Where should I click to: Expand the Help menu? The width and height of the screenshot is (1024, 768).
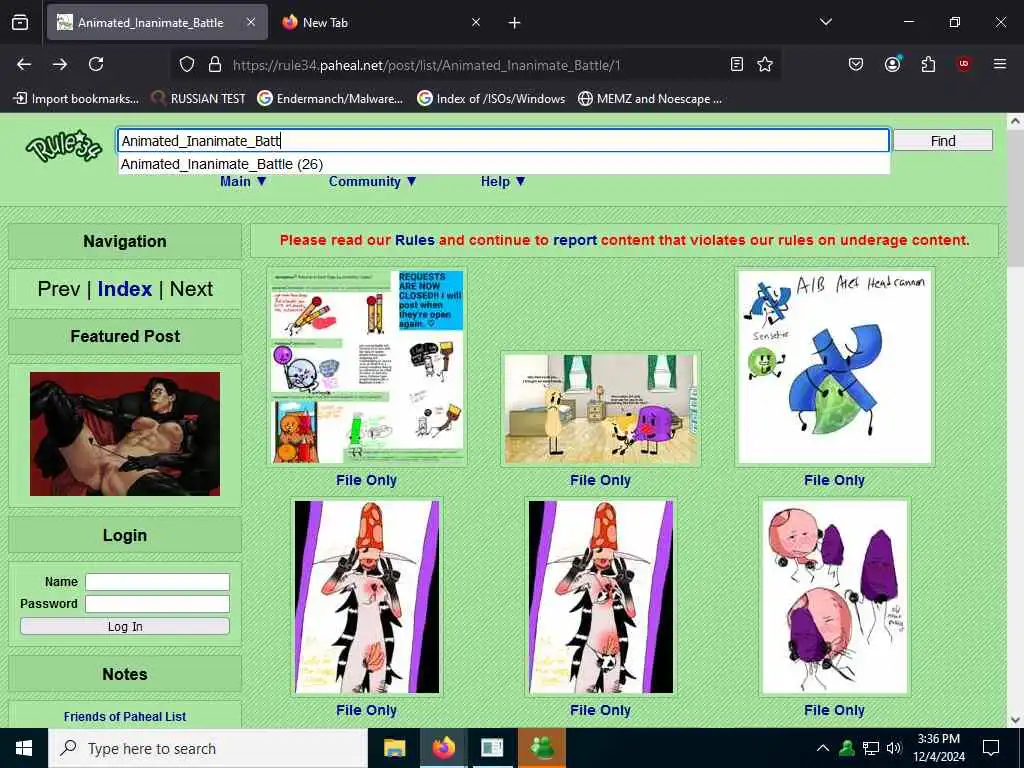[503, 182]
